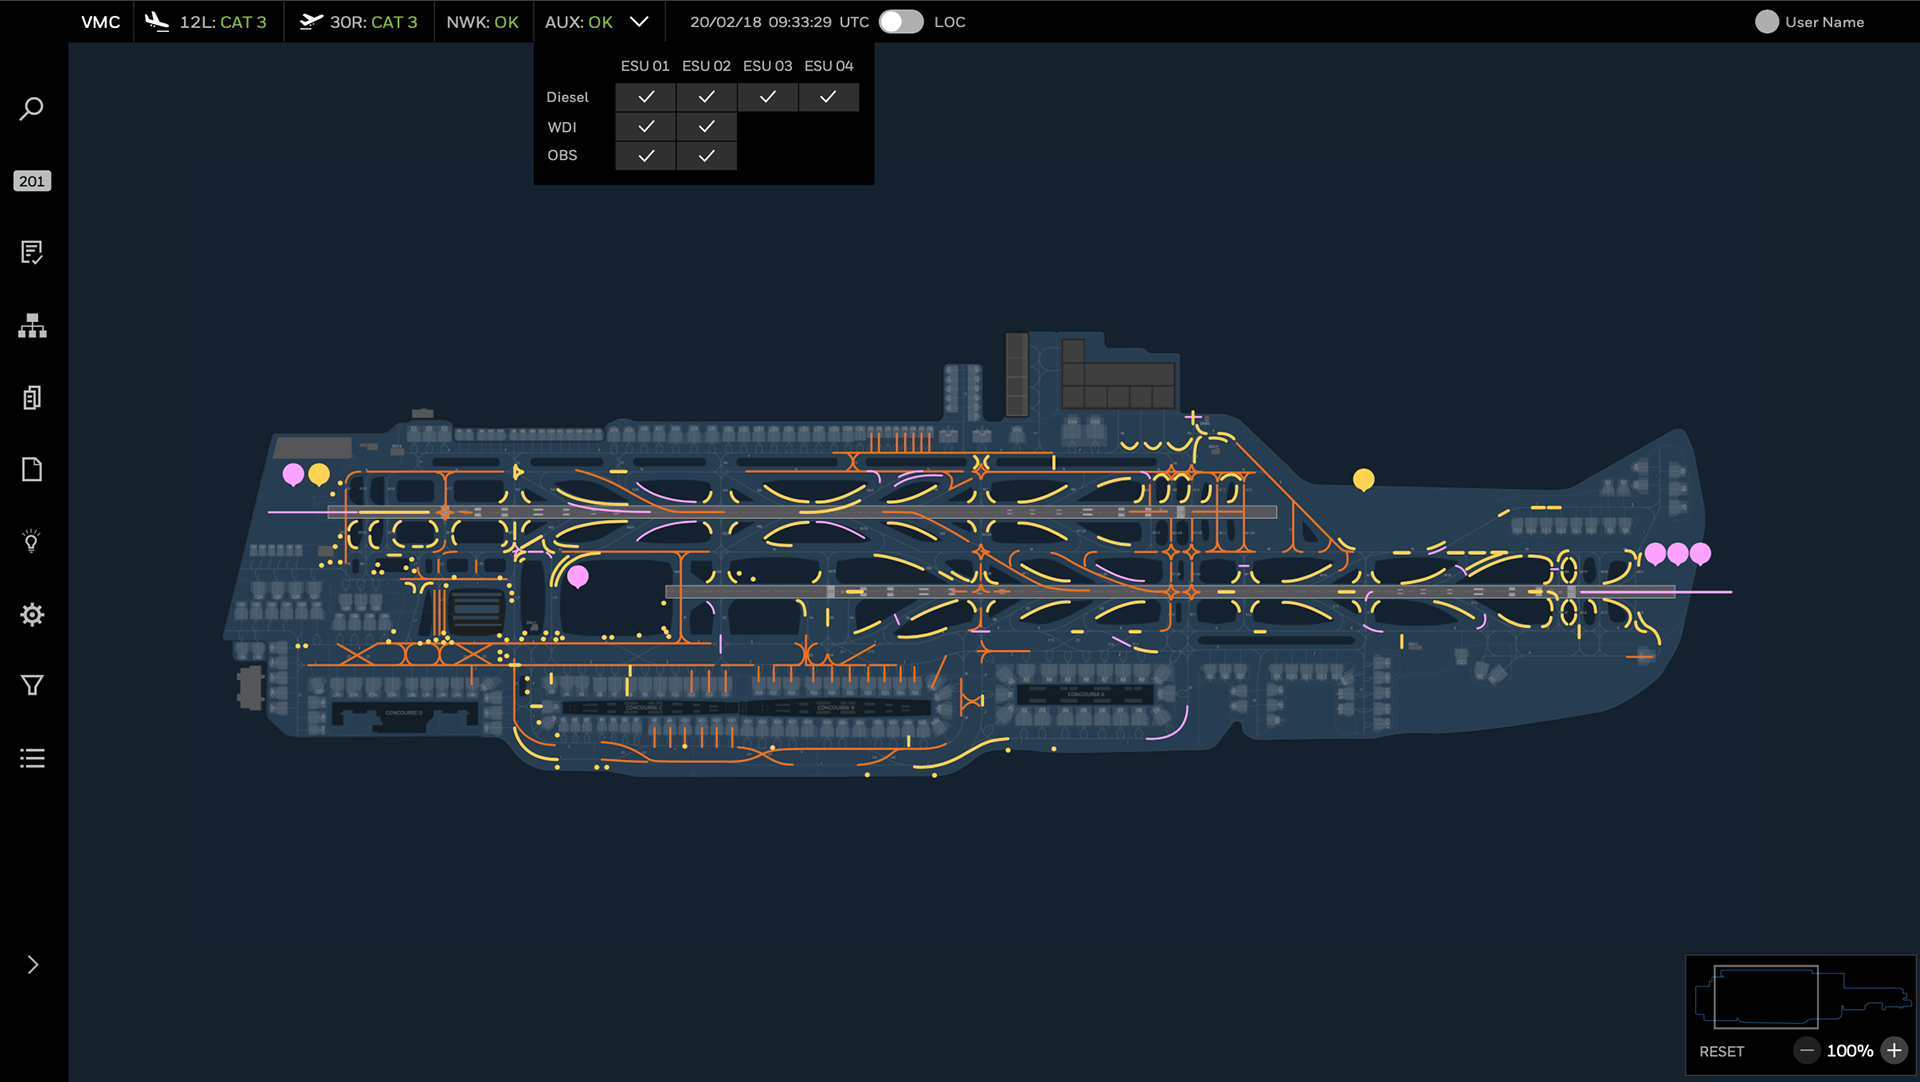The image size is (1920, 1082).
Task: Click the VMC status item
Action: (100, 22)
